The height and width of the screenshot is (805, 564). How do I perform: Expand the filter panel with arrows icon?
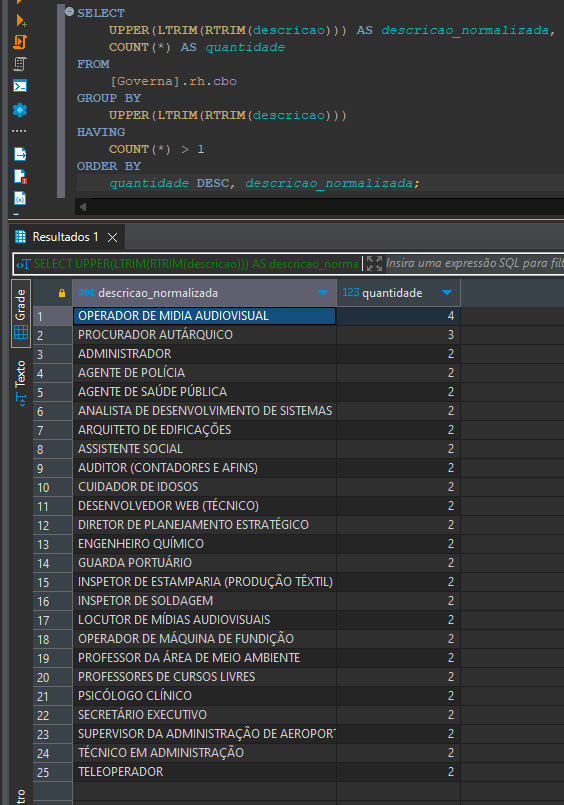[x=375, y=263]
